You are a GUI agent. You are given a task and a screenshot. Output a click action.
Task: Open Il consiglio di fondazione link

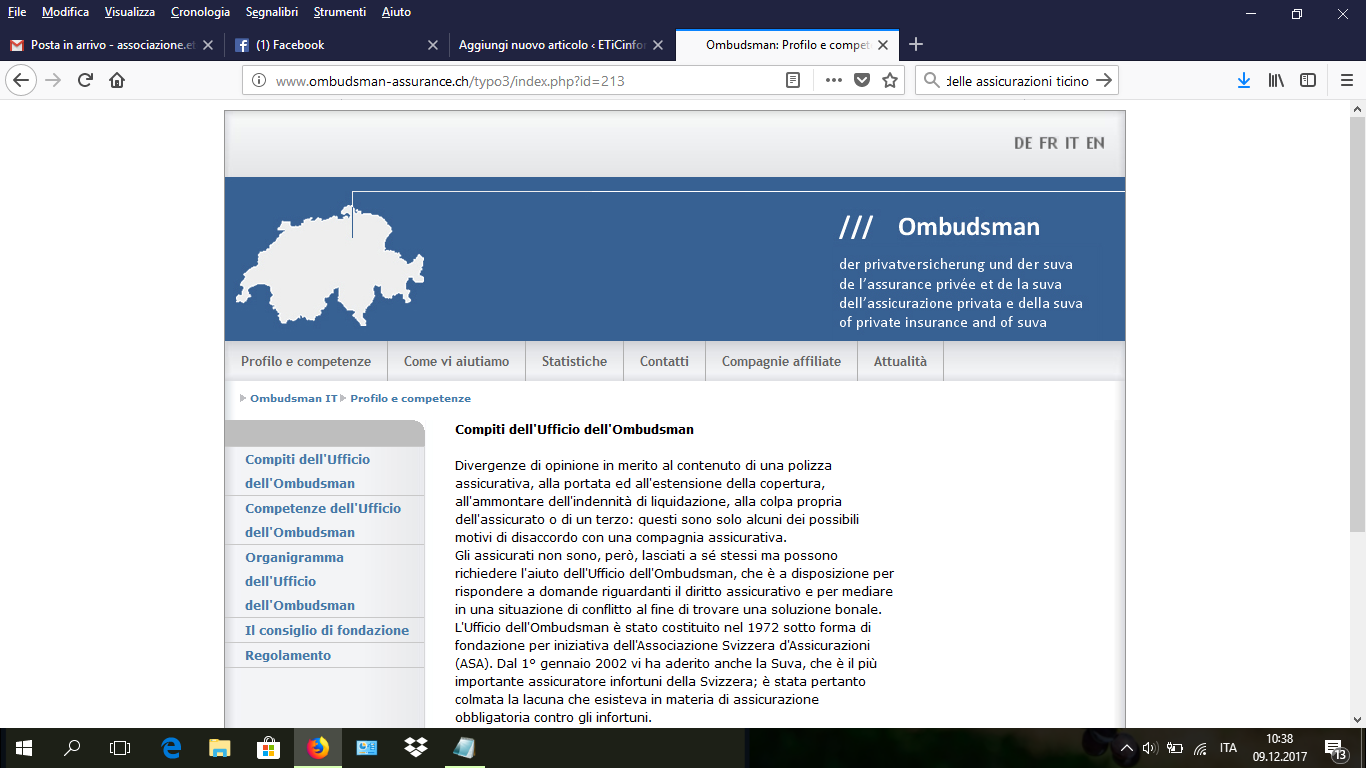tap(327, 630)
